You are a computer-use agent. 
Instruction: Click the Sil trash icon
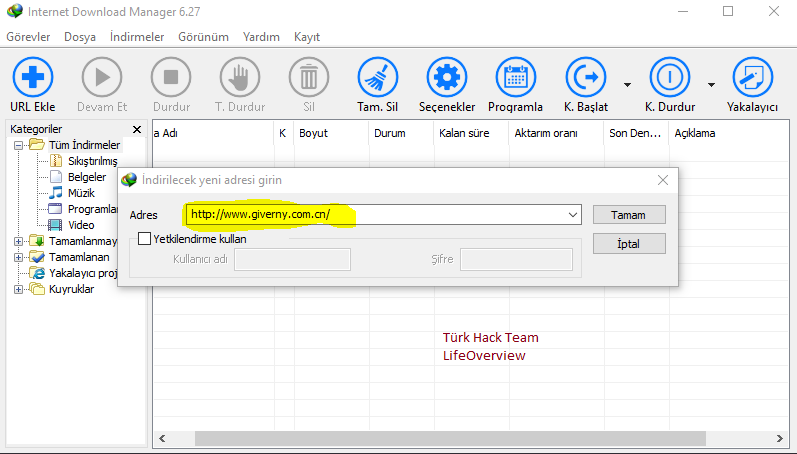(x=309, y=77)
